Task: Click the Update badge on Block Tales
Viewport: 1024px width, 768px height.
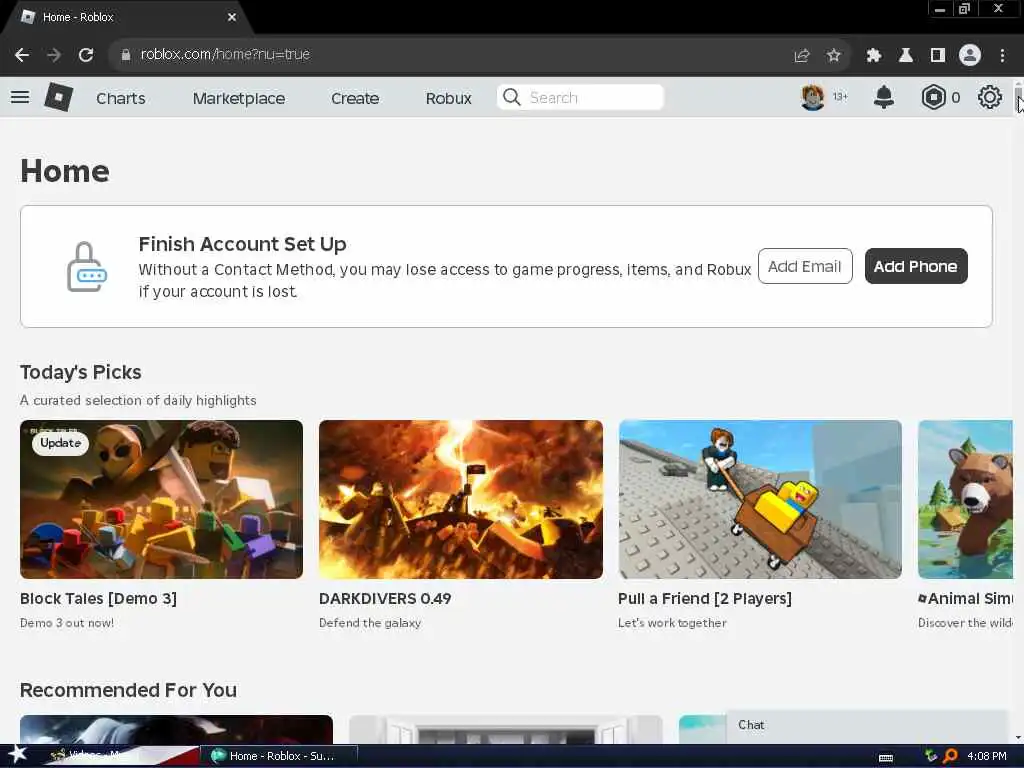Action: (x=61, y=443)
